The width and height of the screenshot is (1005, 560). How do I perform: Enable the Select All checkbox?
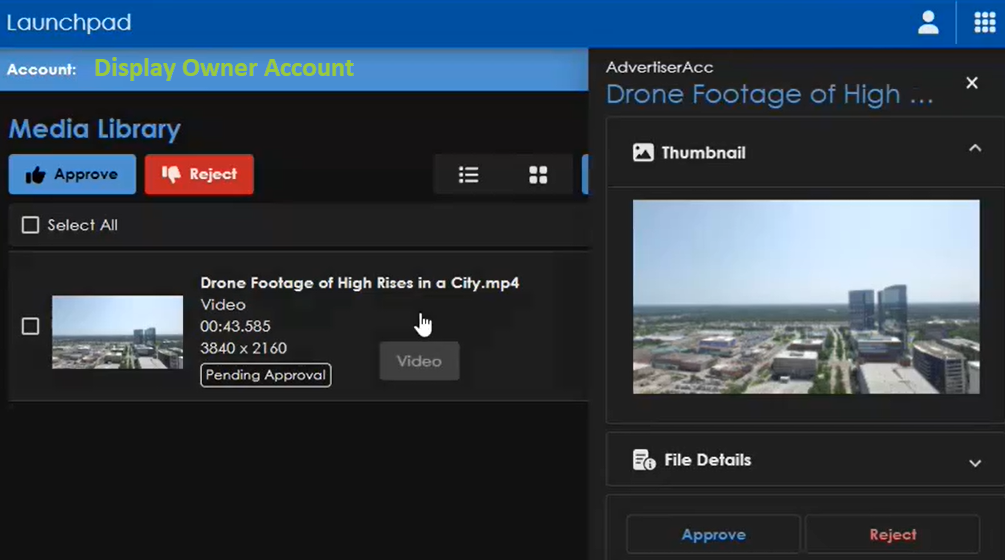point(31,225)
